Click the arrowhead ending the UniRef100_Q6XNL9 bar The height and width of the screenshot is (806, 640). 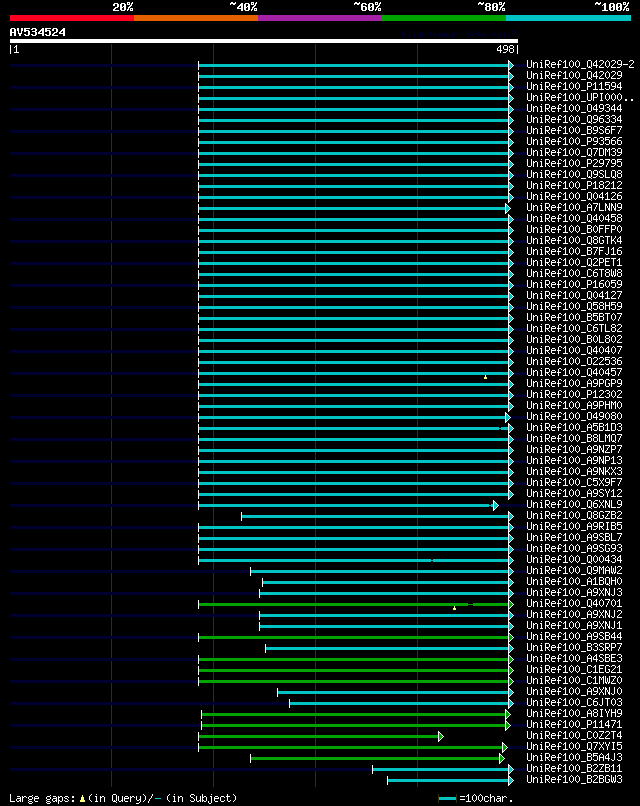coord(495,506)
